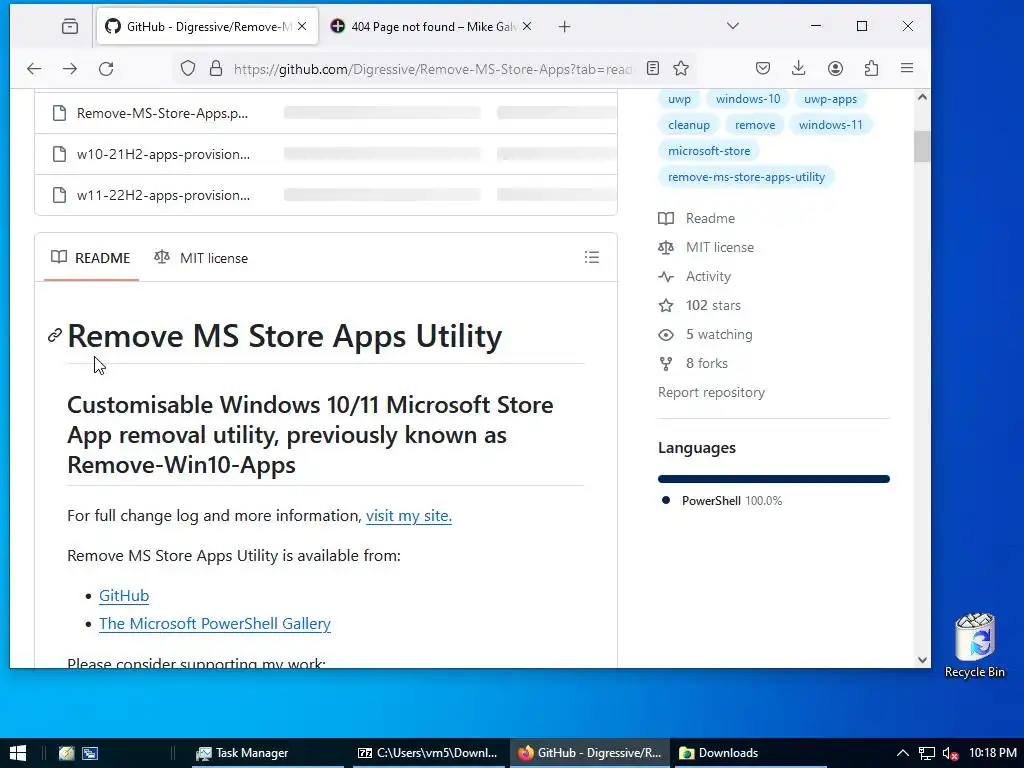
Task: Click the forward navigation arrow
Action: pyautogui.click(x=70, y=69)
